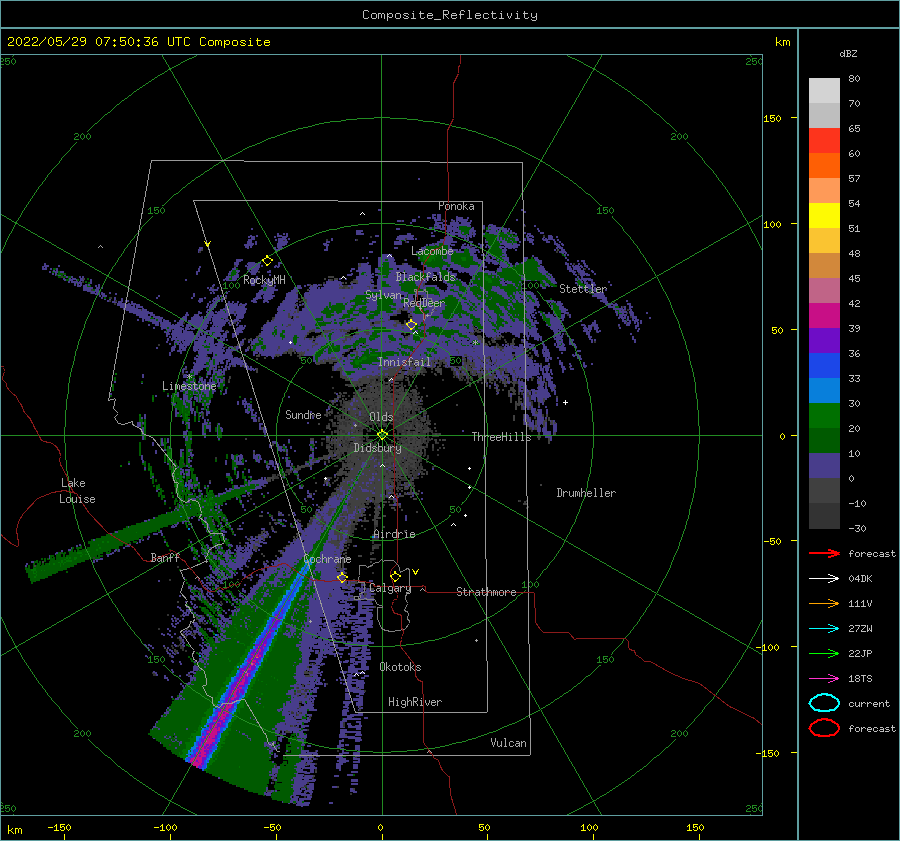Click the Ponoka city label

[x=456, y=206]
